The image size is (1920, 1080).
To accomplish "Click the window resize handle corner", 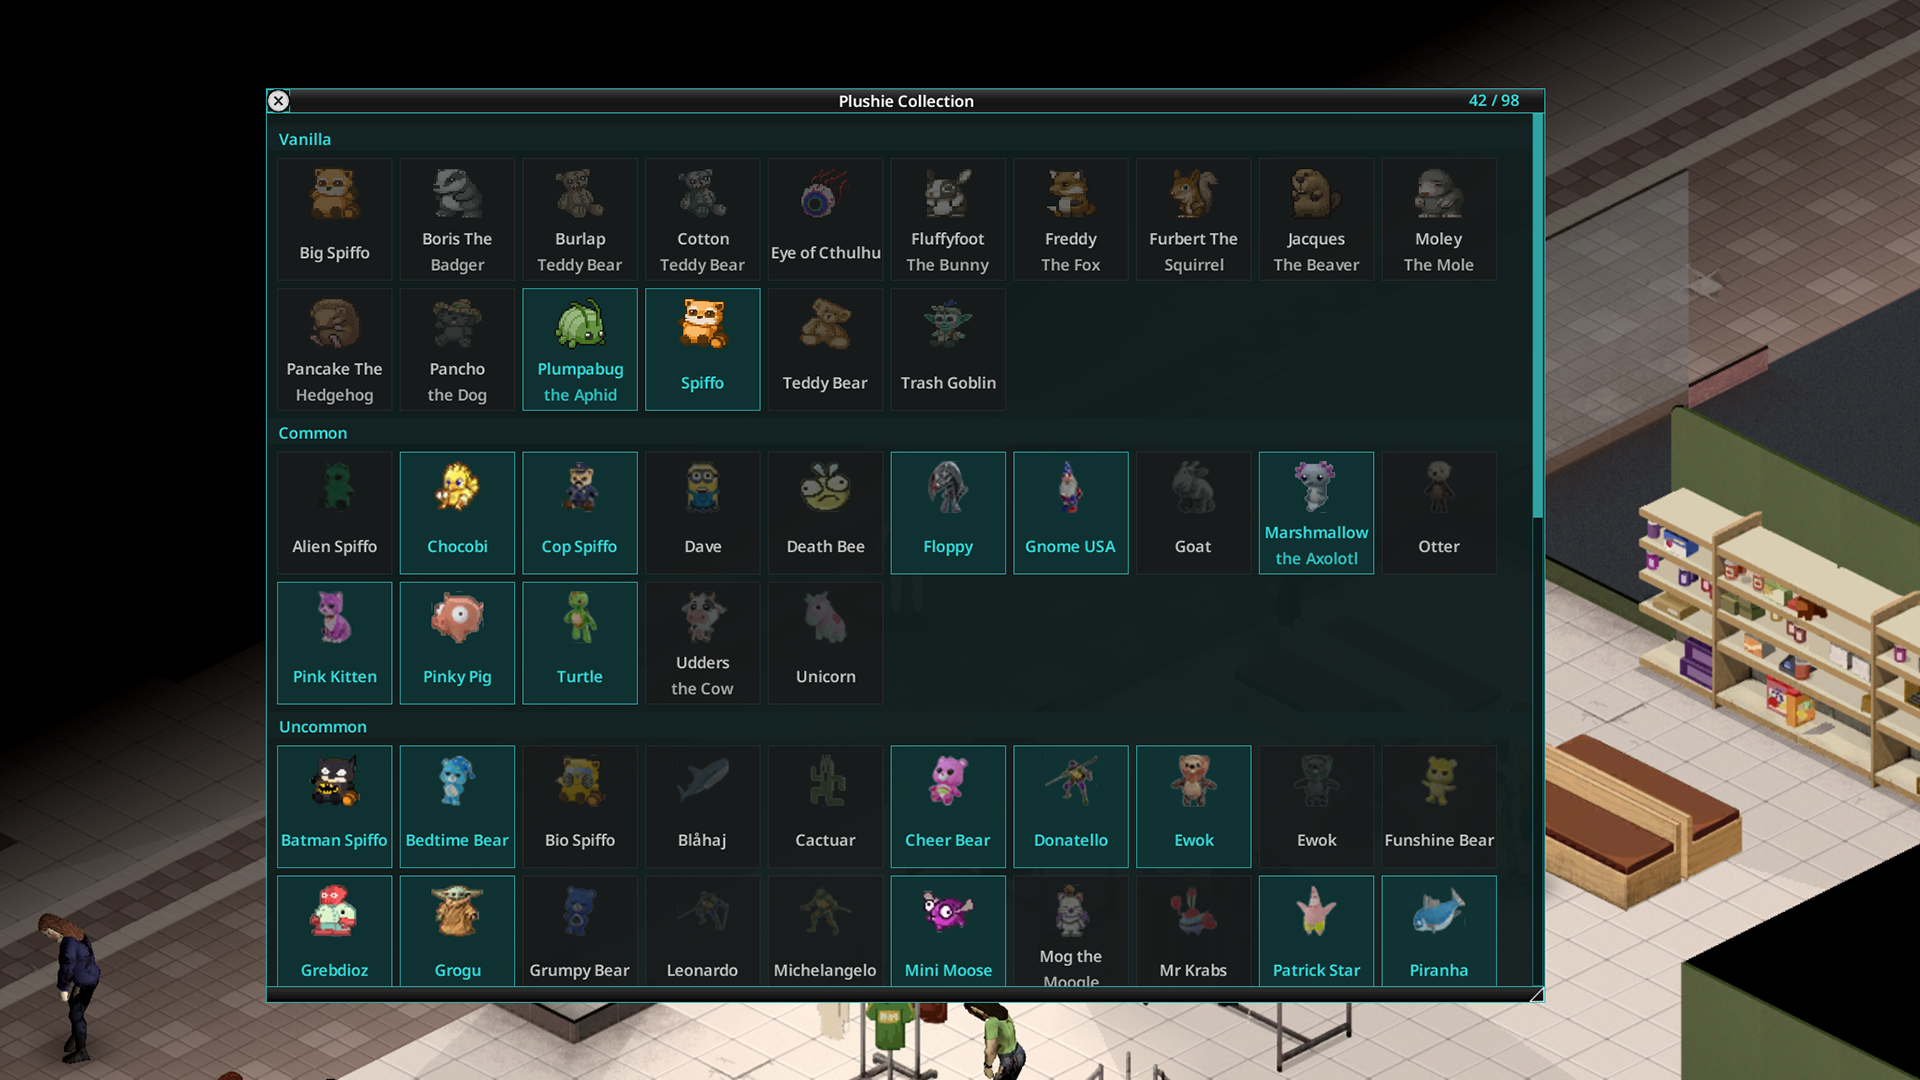I will pos(1536,994).
